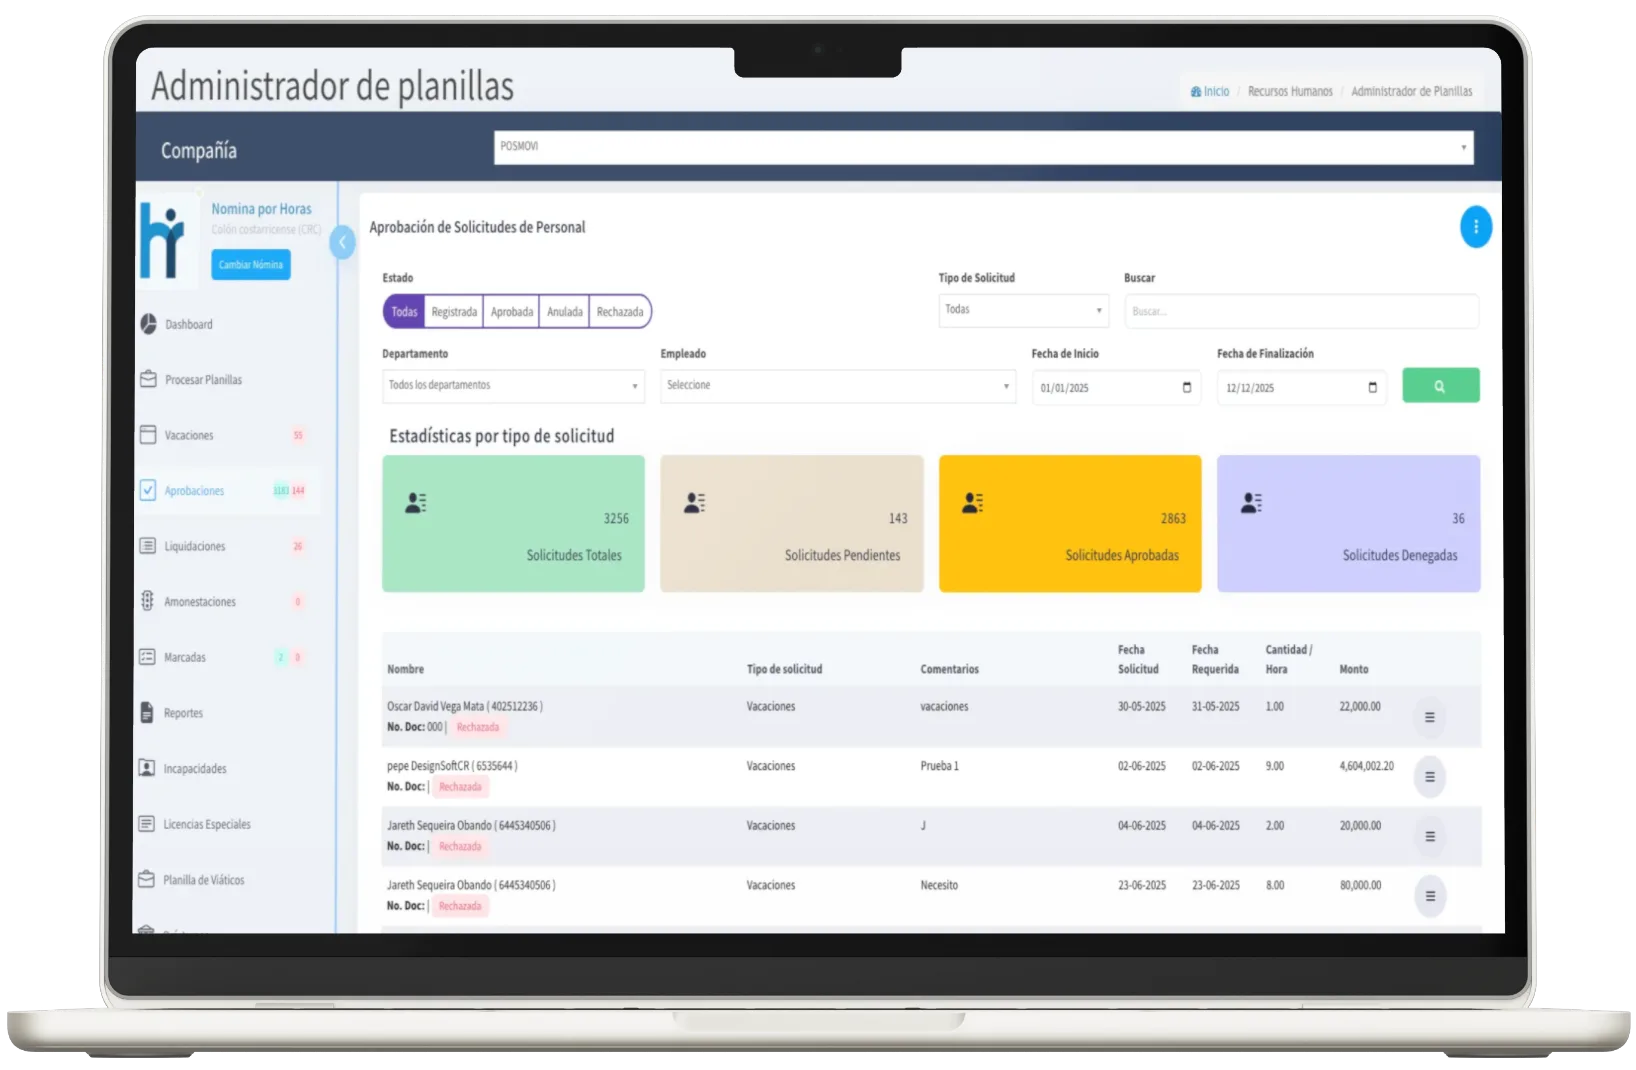Select the Registrada status filter
This screenshot has width=1636, height=1070.
click(454, 312)
